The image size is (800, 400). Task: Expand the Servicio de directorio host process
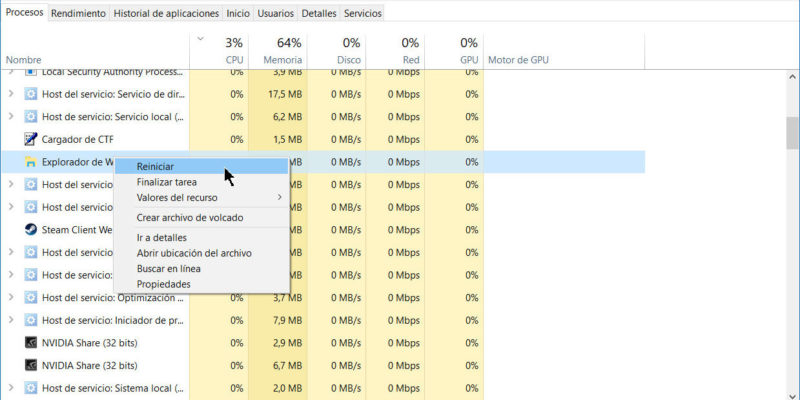coord(11,94)
